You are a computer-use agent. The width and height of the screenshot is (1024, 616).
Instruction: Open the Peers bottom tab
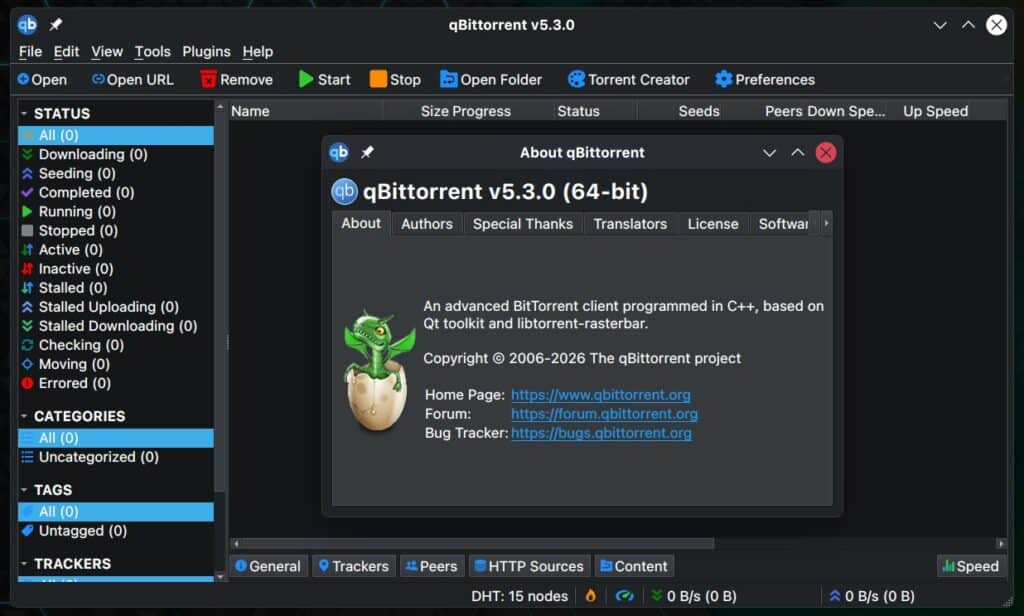431,566
